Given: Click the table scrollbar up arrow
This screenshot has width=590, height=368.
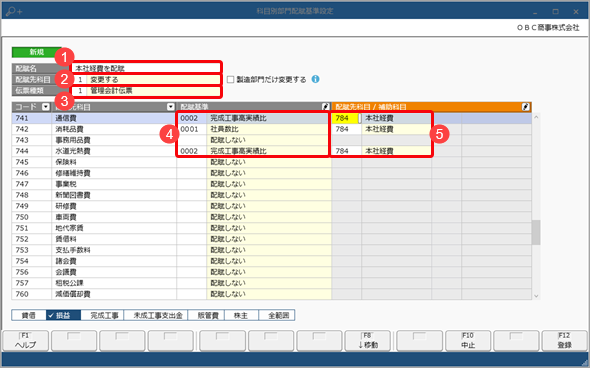Looking at the screenshot, I should 536,117.
